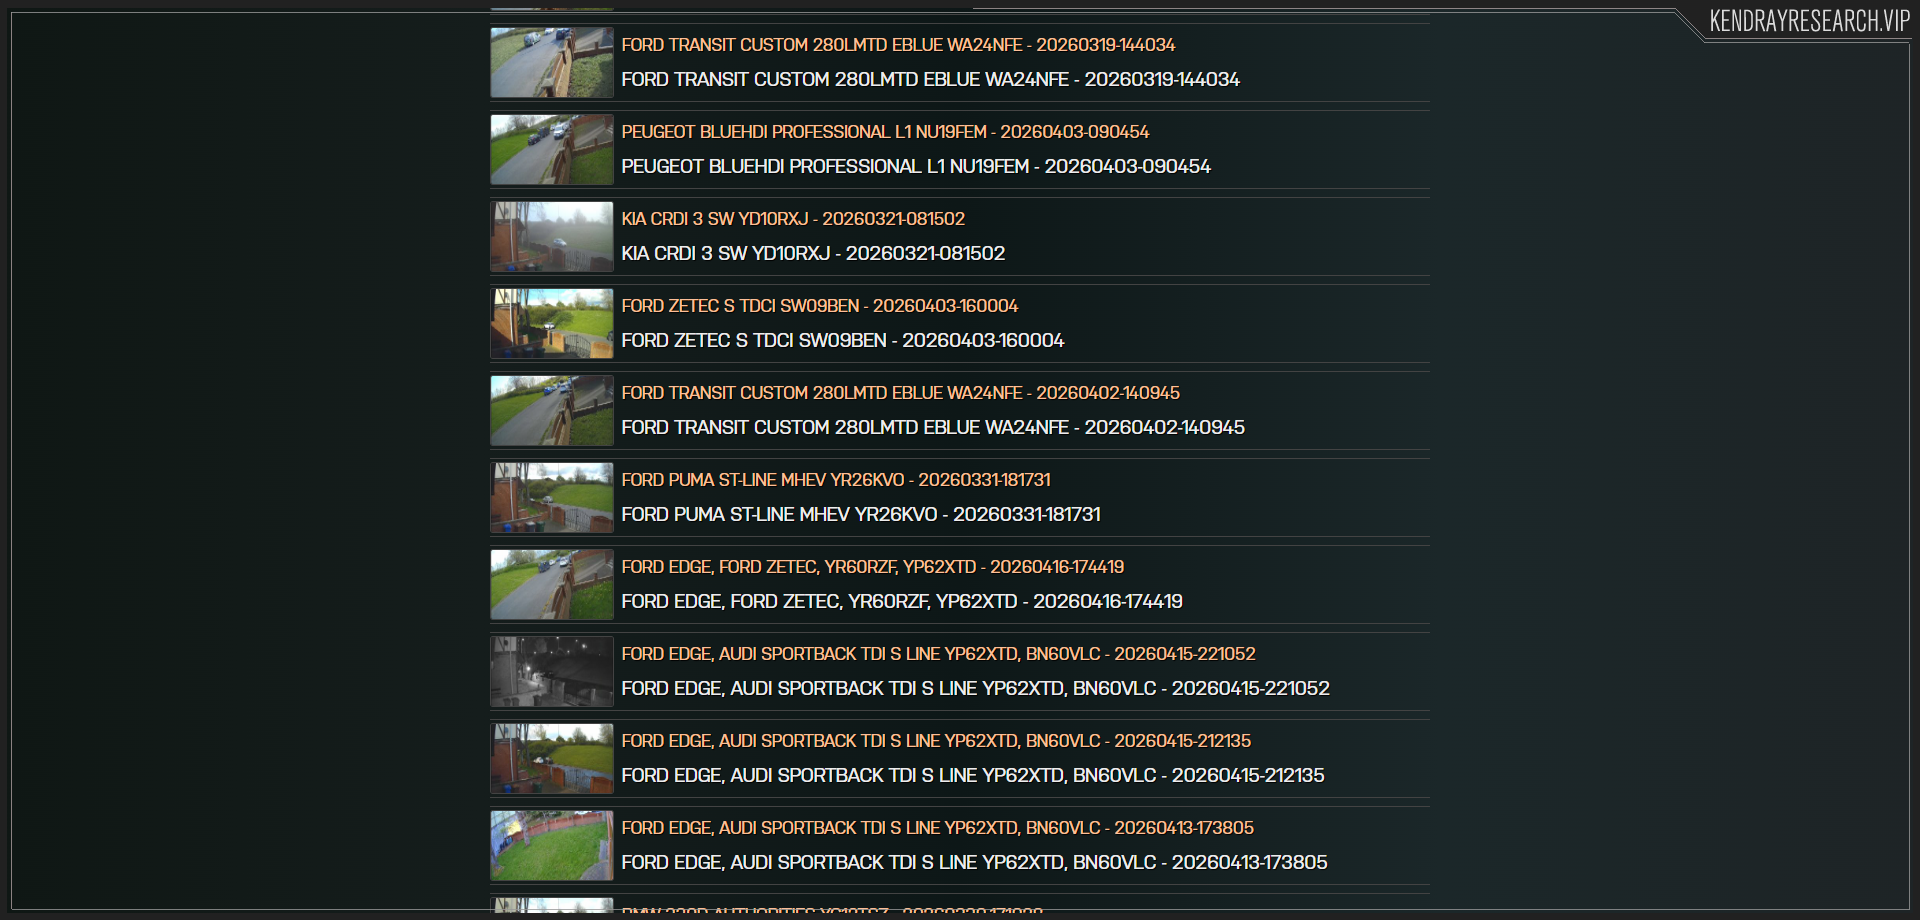Image resolution: width=1920 pixels, height=920 pixels.
Task: Open thumbnail for Ford Transit Custom 20260319-144034
Action: click(x=552, y=62)
